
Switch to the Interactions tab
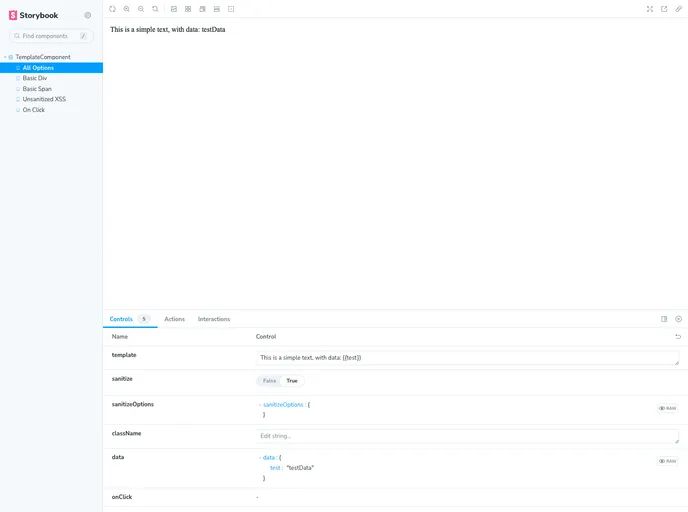[214, 319]
